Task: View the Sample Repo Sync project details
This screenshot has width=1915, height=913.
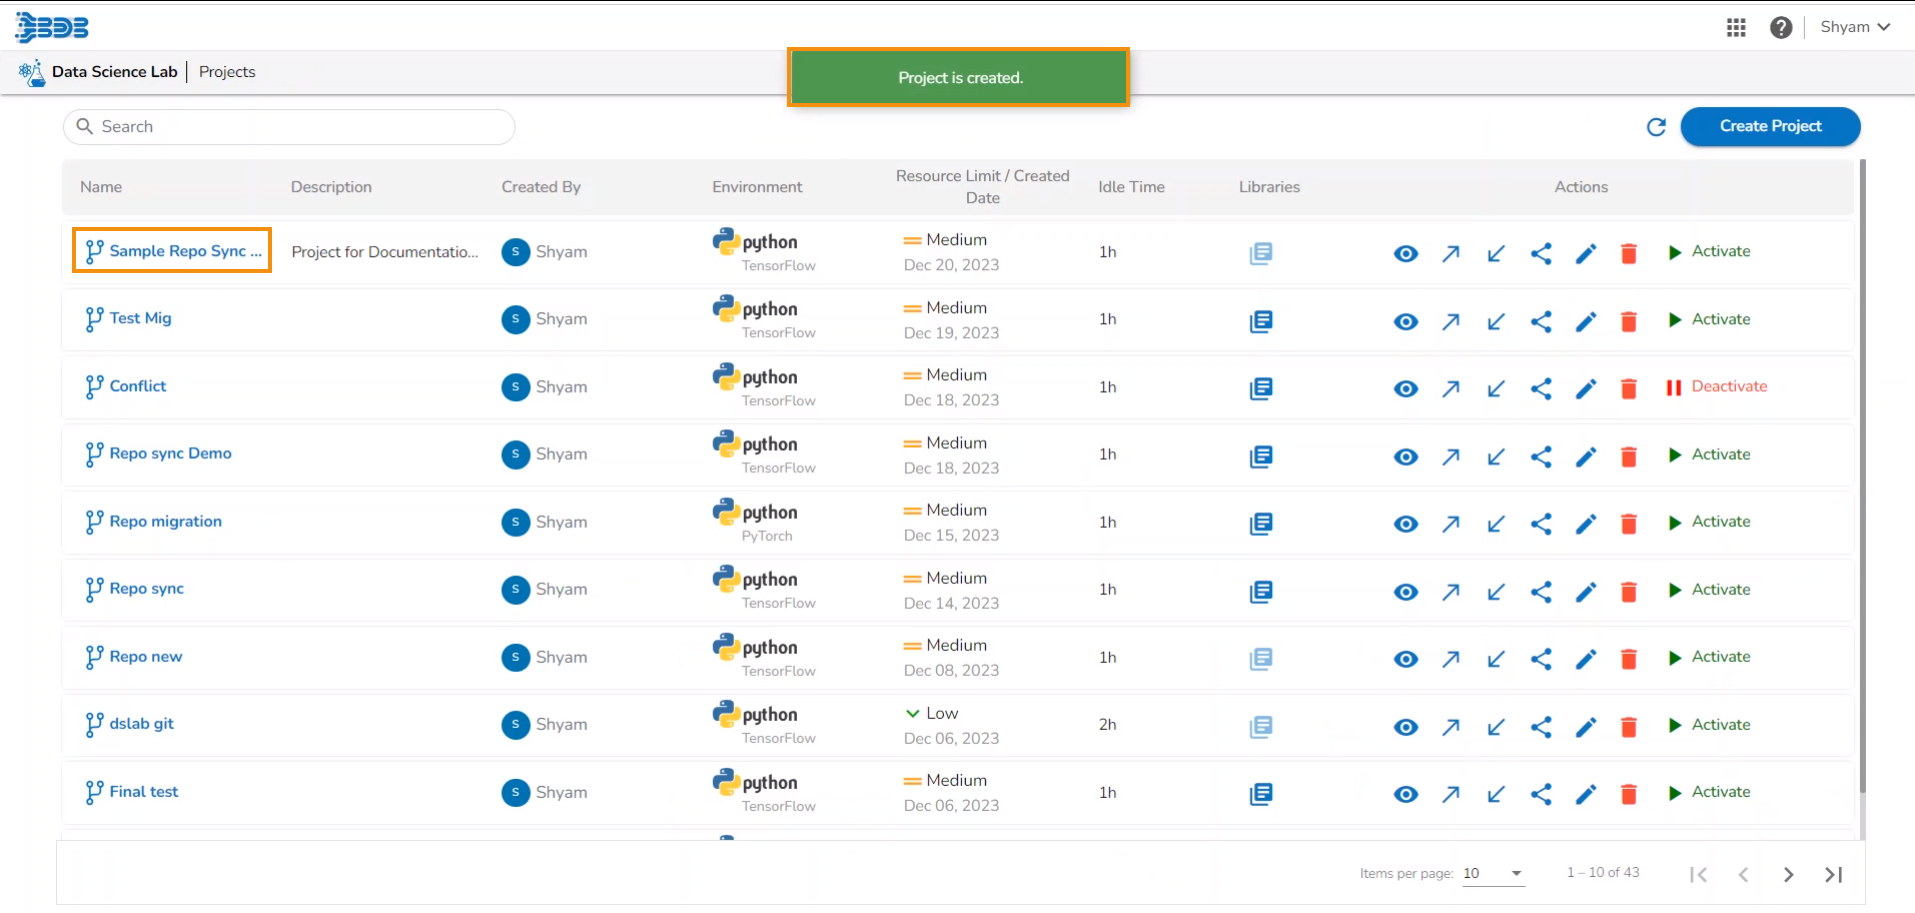Action: click(1406, 253)
